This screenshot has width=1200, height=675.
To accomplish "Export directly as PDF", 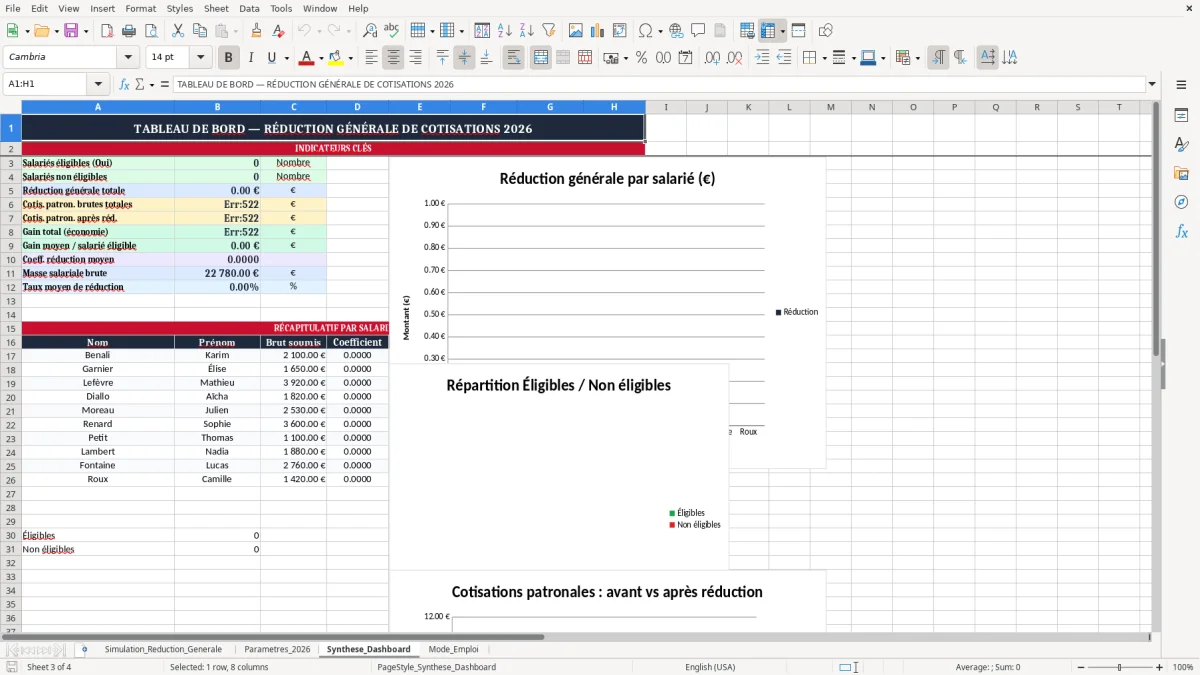I will 107,31.
